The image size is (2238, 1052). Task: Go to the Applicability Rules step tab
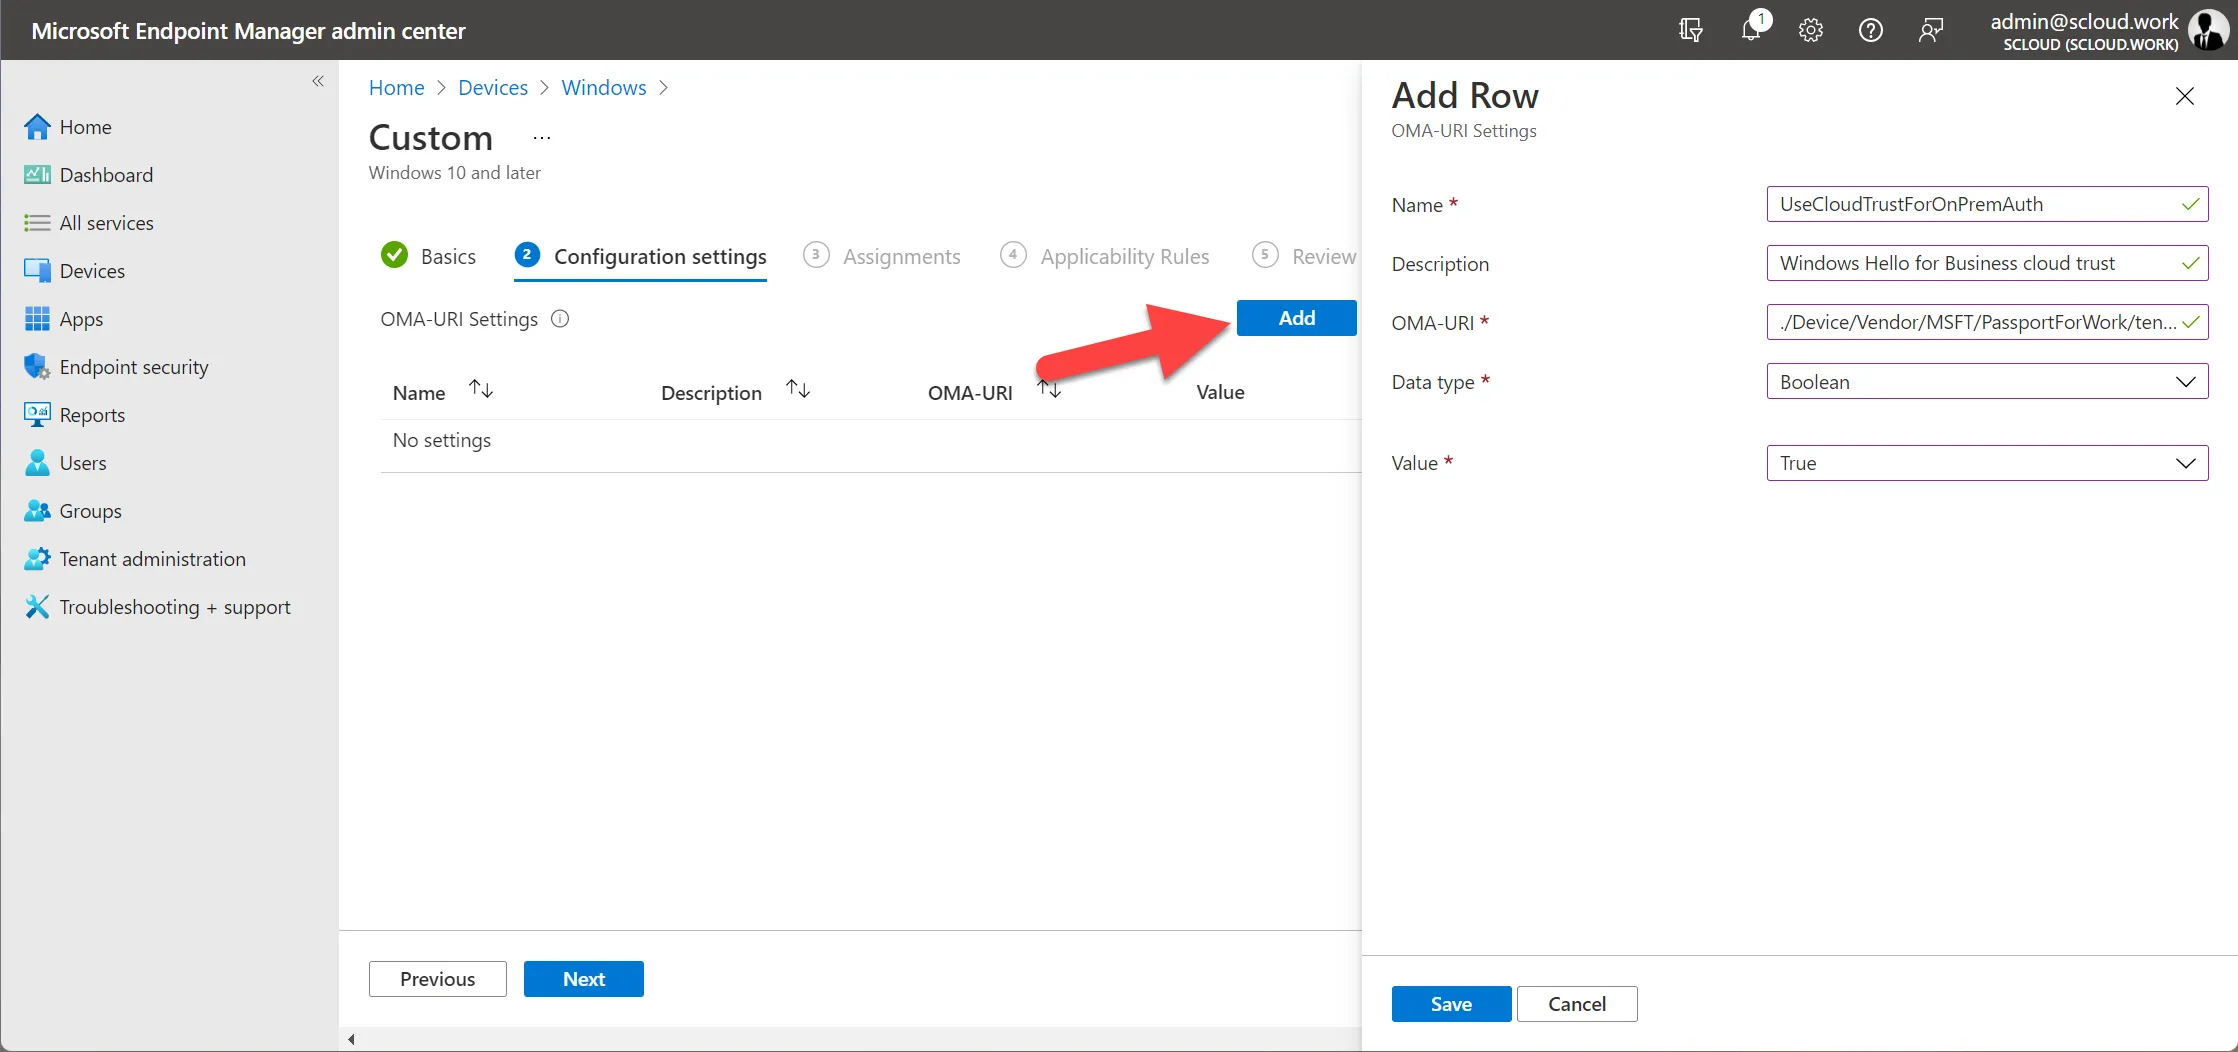(x=1105, y=256)
